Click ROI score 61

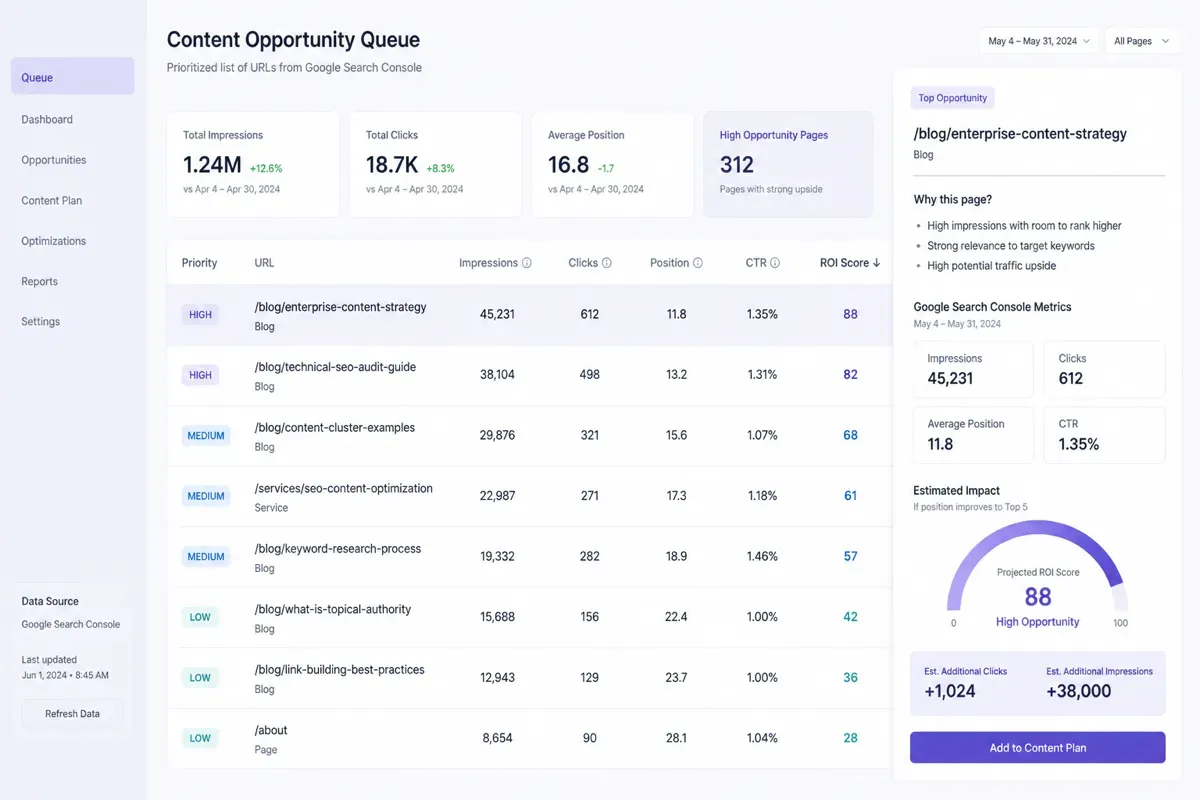[850, 495]
